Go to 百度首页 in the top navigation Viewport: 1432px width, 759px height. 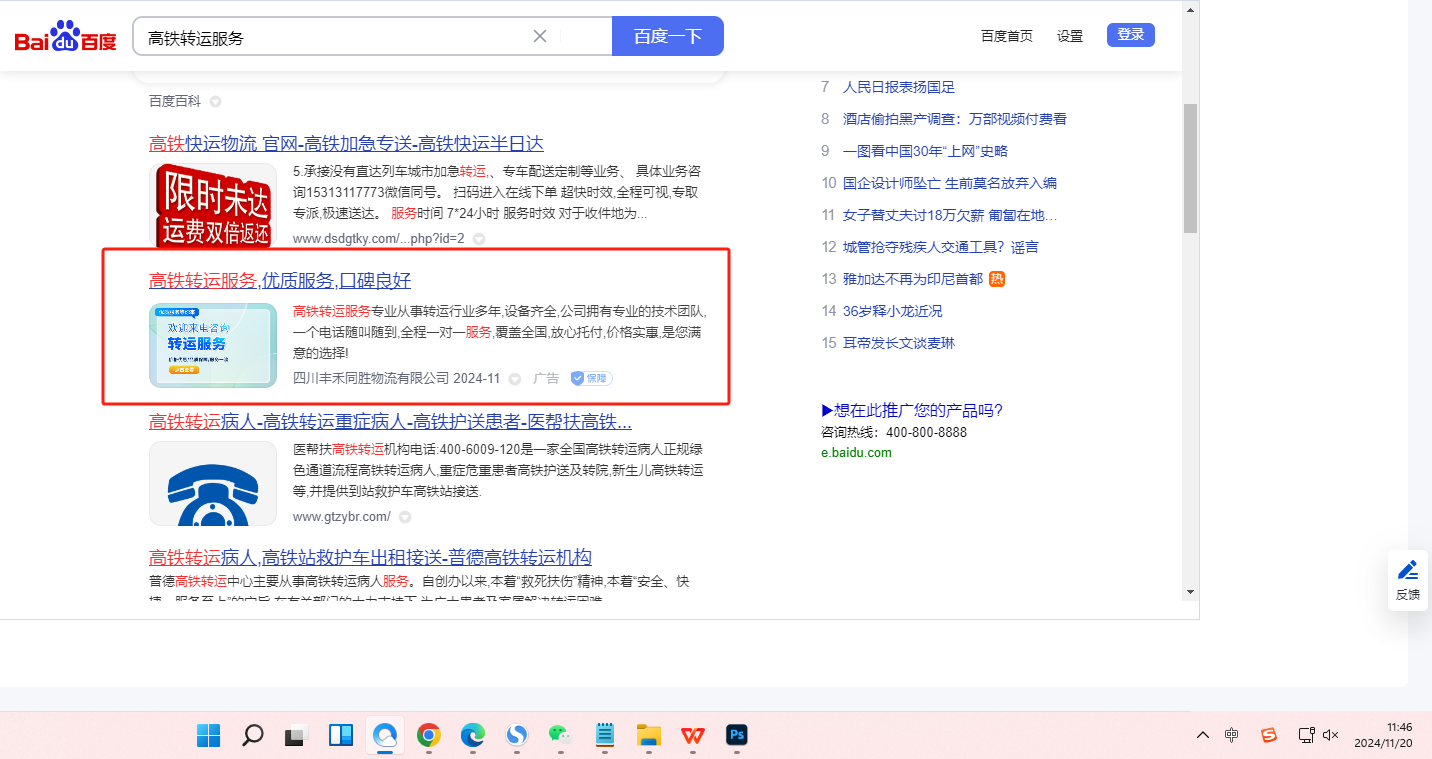[x=1006, y=36]
